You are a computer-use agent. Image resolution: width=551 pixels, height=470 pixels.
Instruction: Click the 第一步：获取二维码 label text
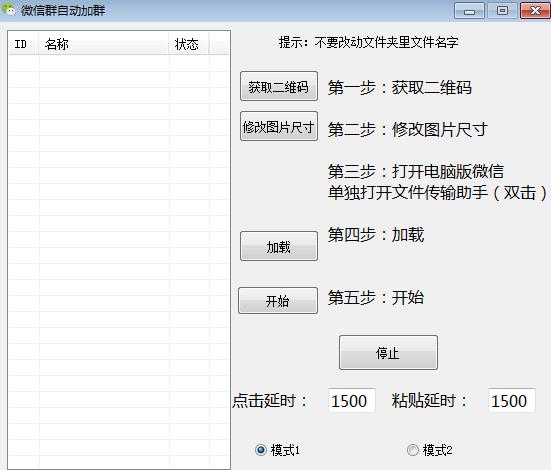pos(400,88)
